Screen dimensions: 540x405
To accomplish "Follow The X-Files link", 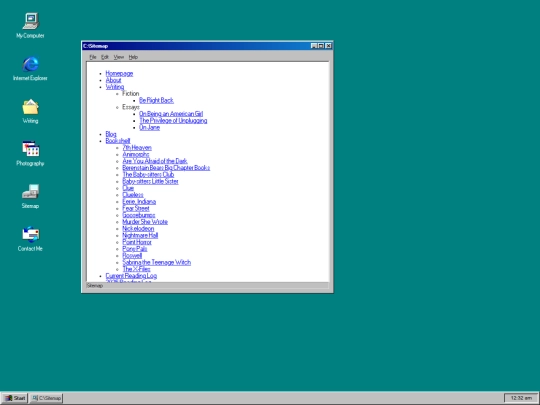I will (x=136, y=269).
